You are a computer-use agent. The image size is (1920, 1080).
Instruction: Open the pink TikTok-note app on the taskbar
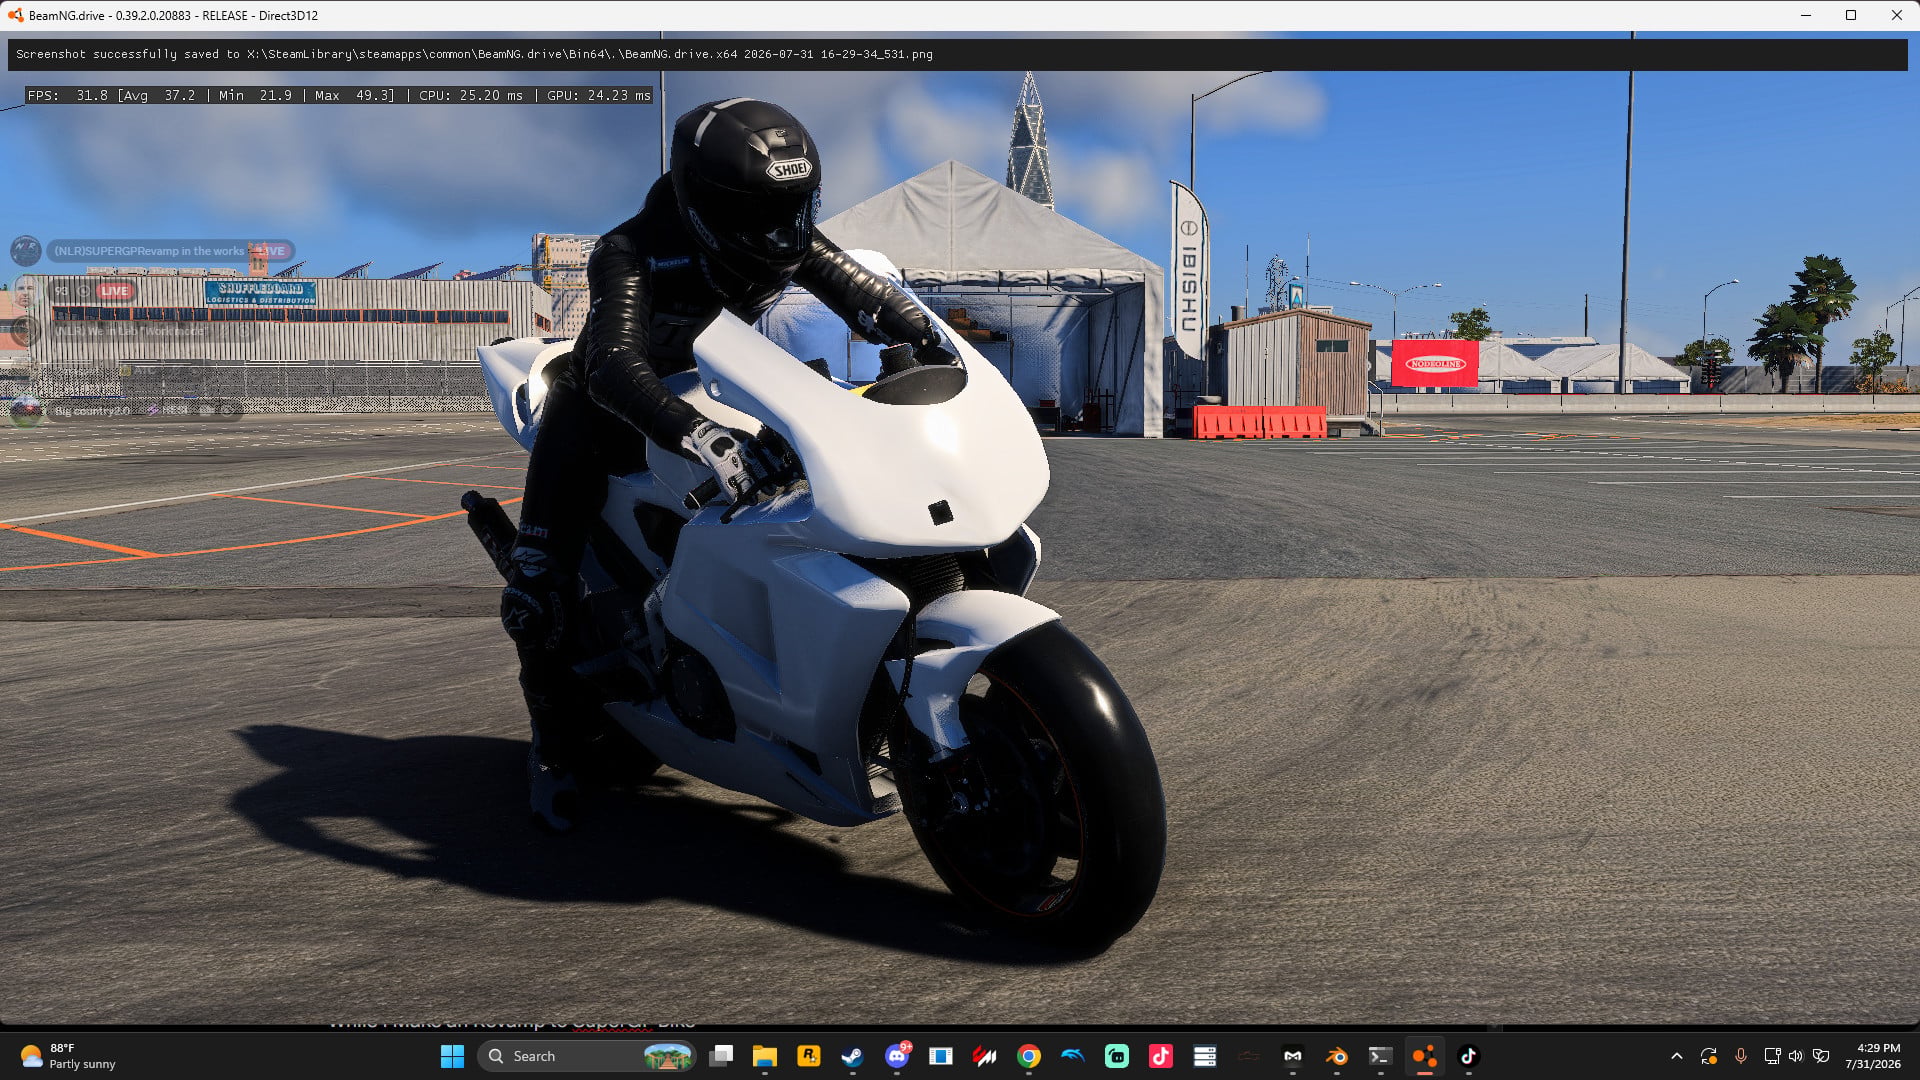click(x=1161, y=1056)
